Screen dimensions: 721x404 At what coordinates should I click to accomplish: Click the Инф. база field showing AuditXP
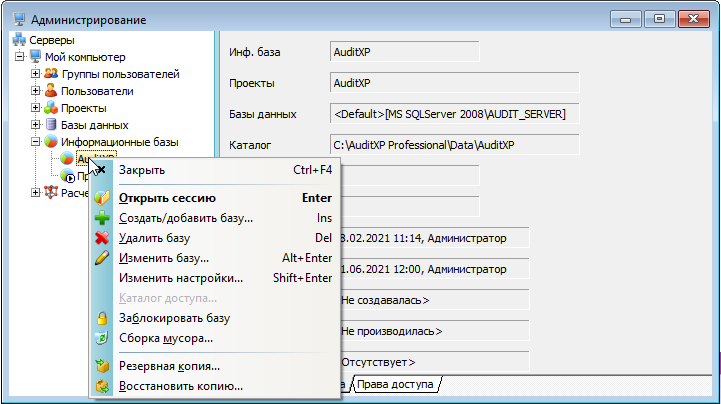[405, 51]
